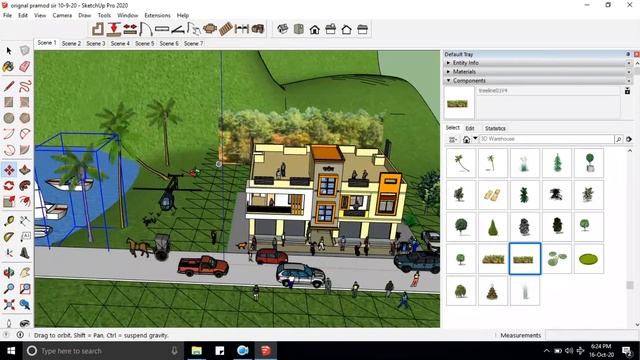Click the wooden staircase toolbar icon
The width and height of the screenshot is (640, 360).
[x=226, y=29]
